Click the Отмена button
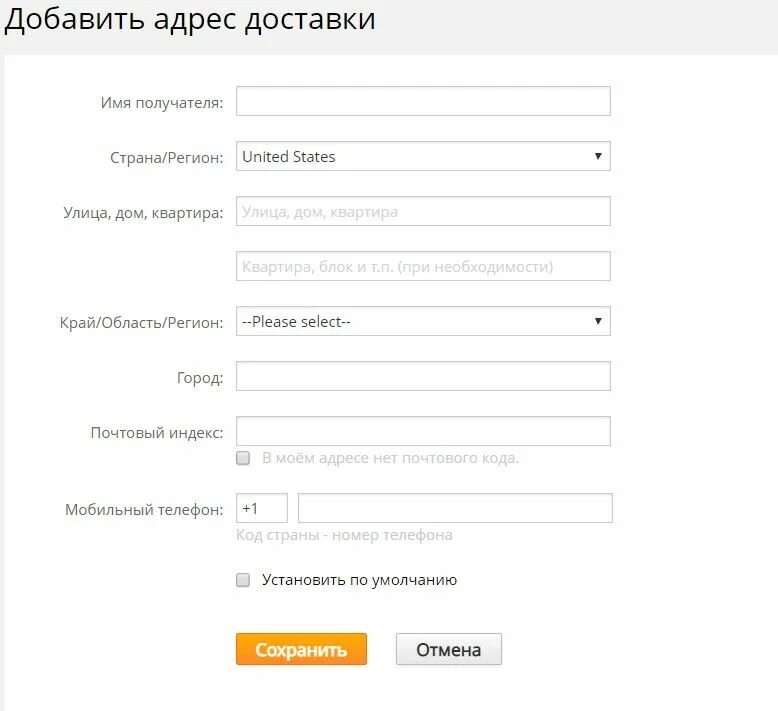 (x=449, y=650)
